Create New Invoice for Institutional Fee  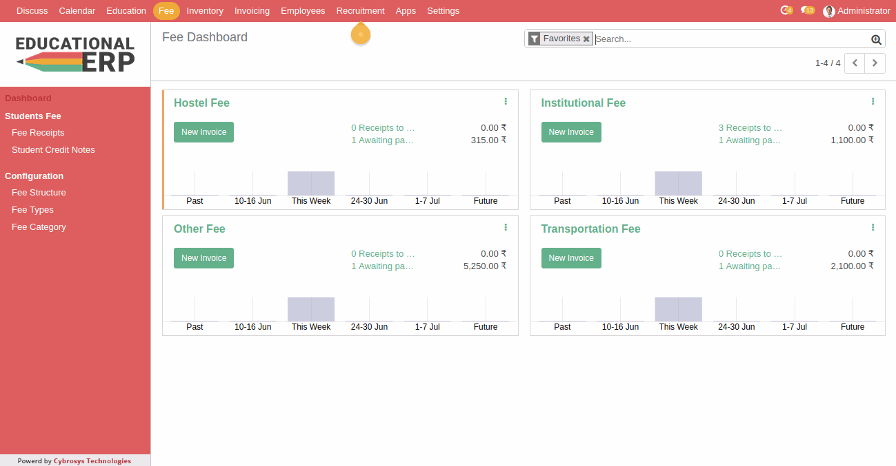click(571, 132)
